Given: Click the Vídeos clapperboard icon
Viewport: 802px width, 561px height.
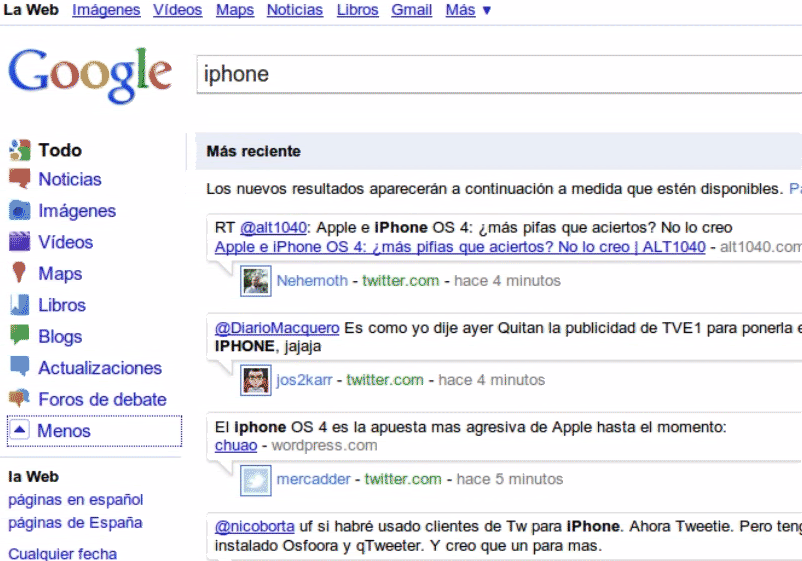Looking at the screenshot, I should [19, 241].
